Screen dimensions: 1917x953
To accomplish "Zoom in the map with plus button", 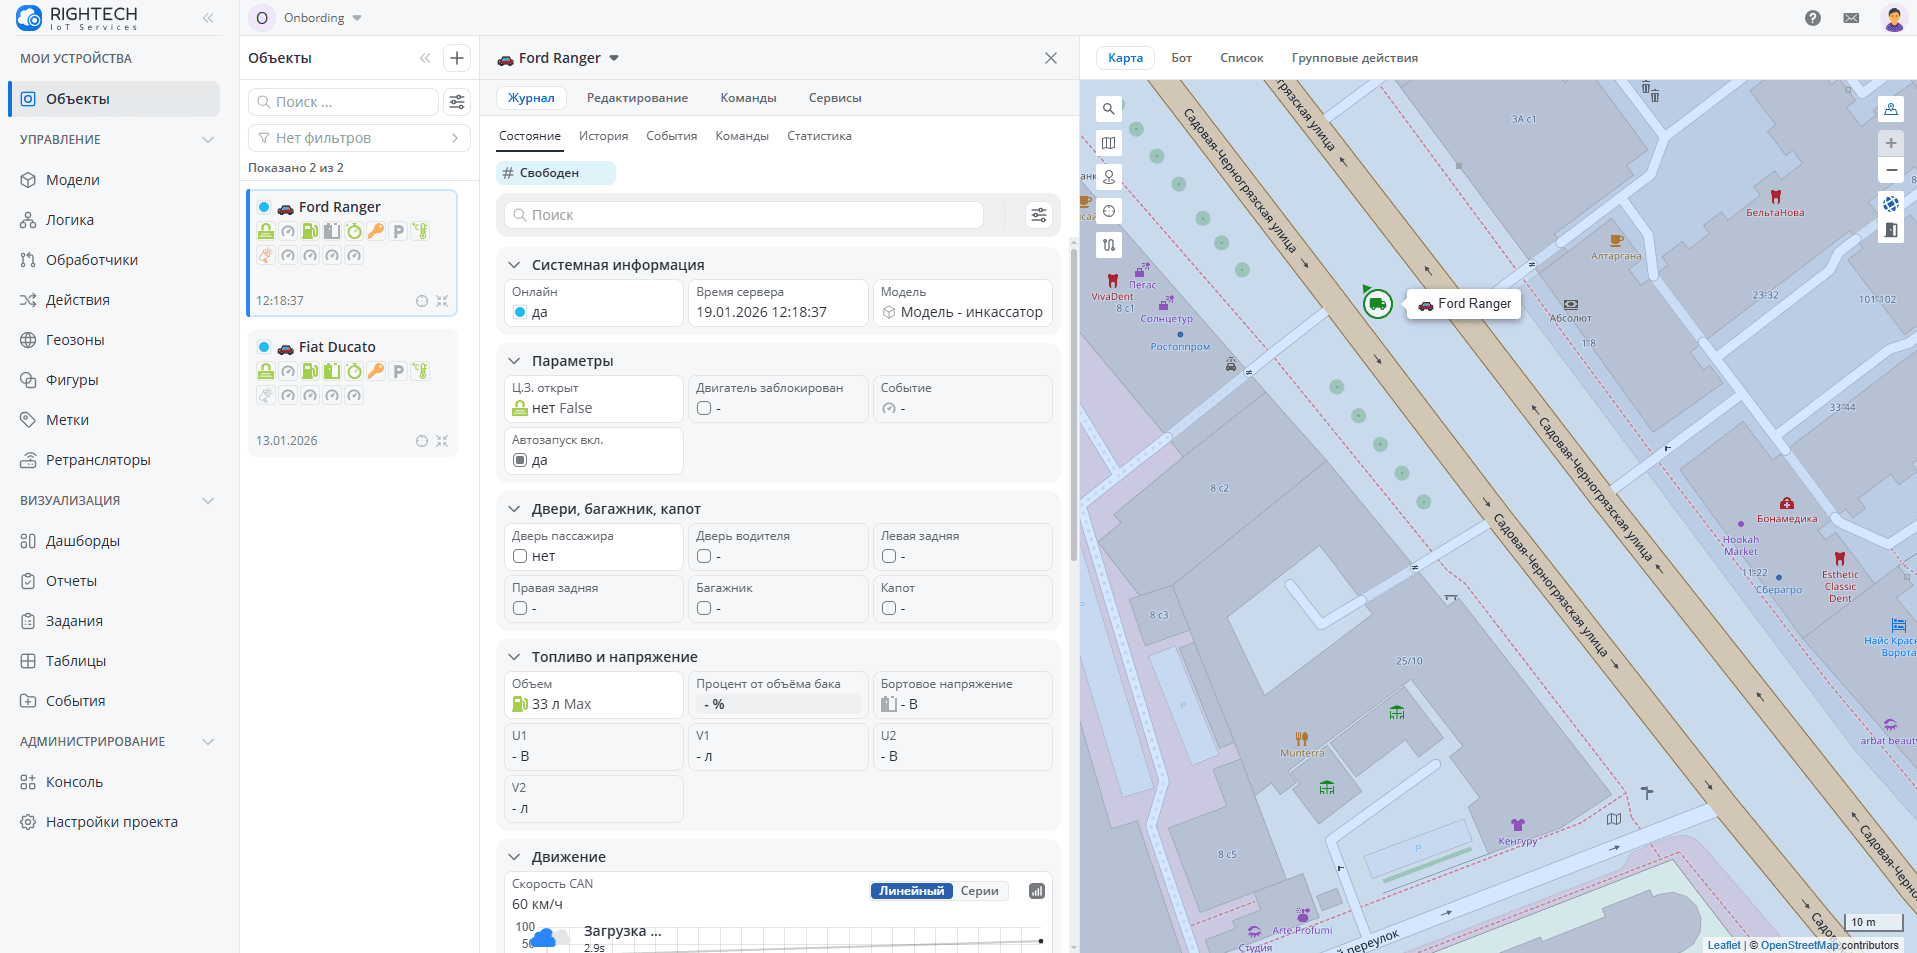I will pyautogui.click(x=1890, y=143).
